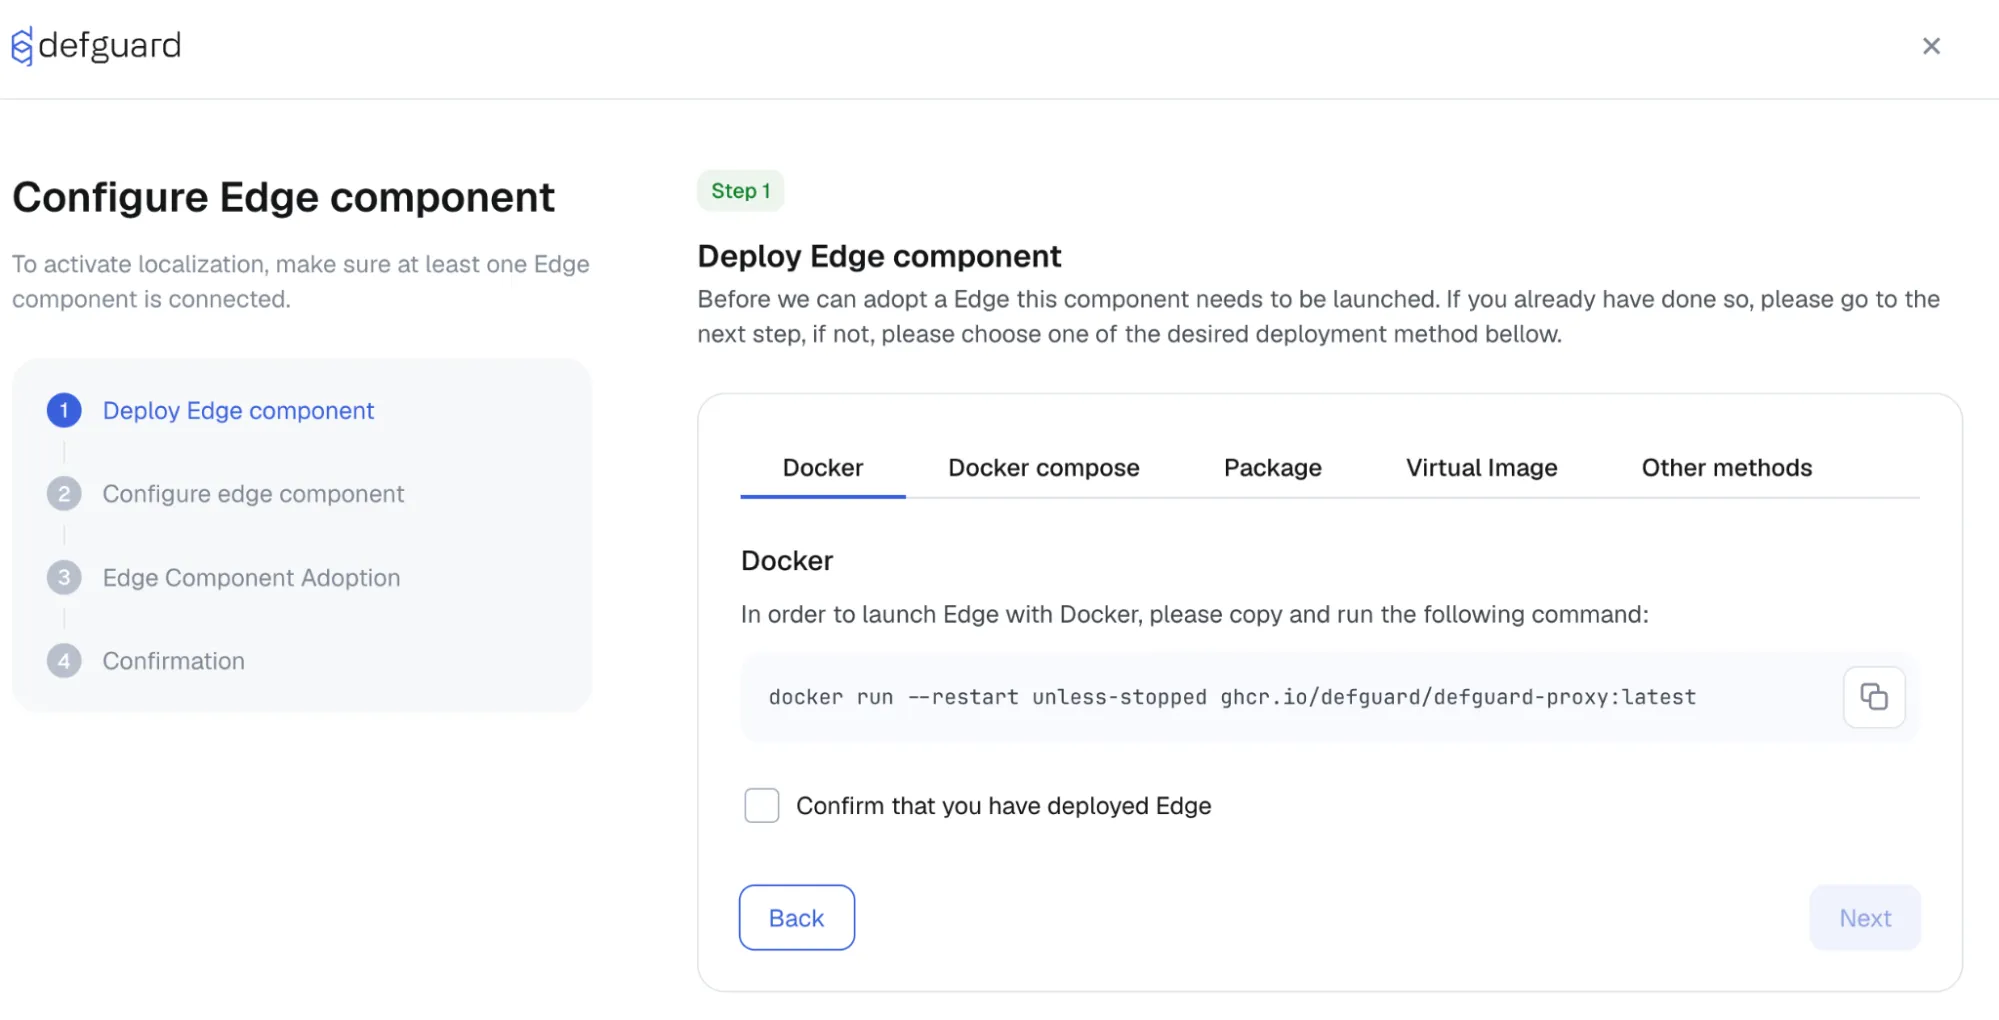Click the copy command icon
The image size is (1999, 1020).
(1874, 697)
